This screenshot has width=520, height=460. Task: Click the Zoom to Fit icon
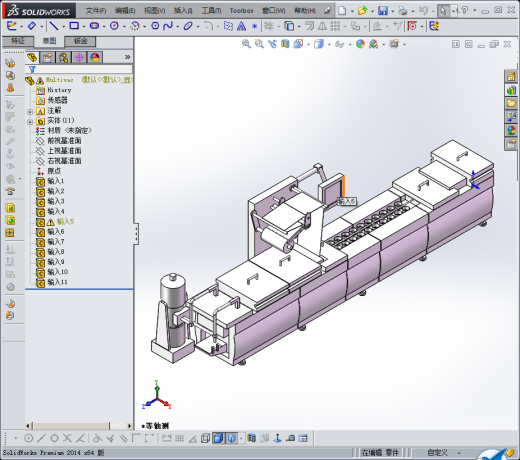[246, 44]
